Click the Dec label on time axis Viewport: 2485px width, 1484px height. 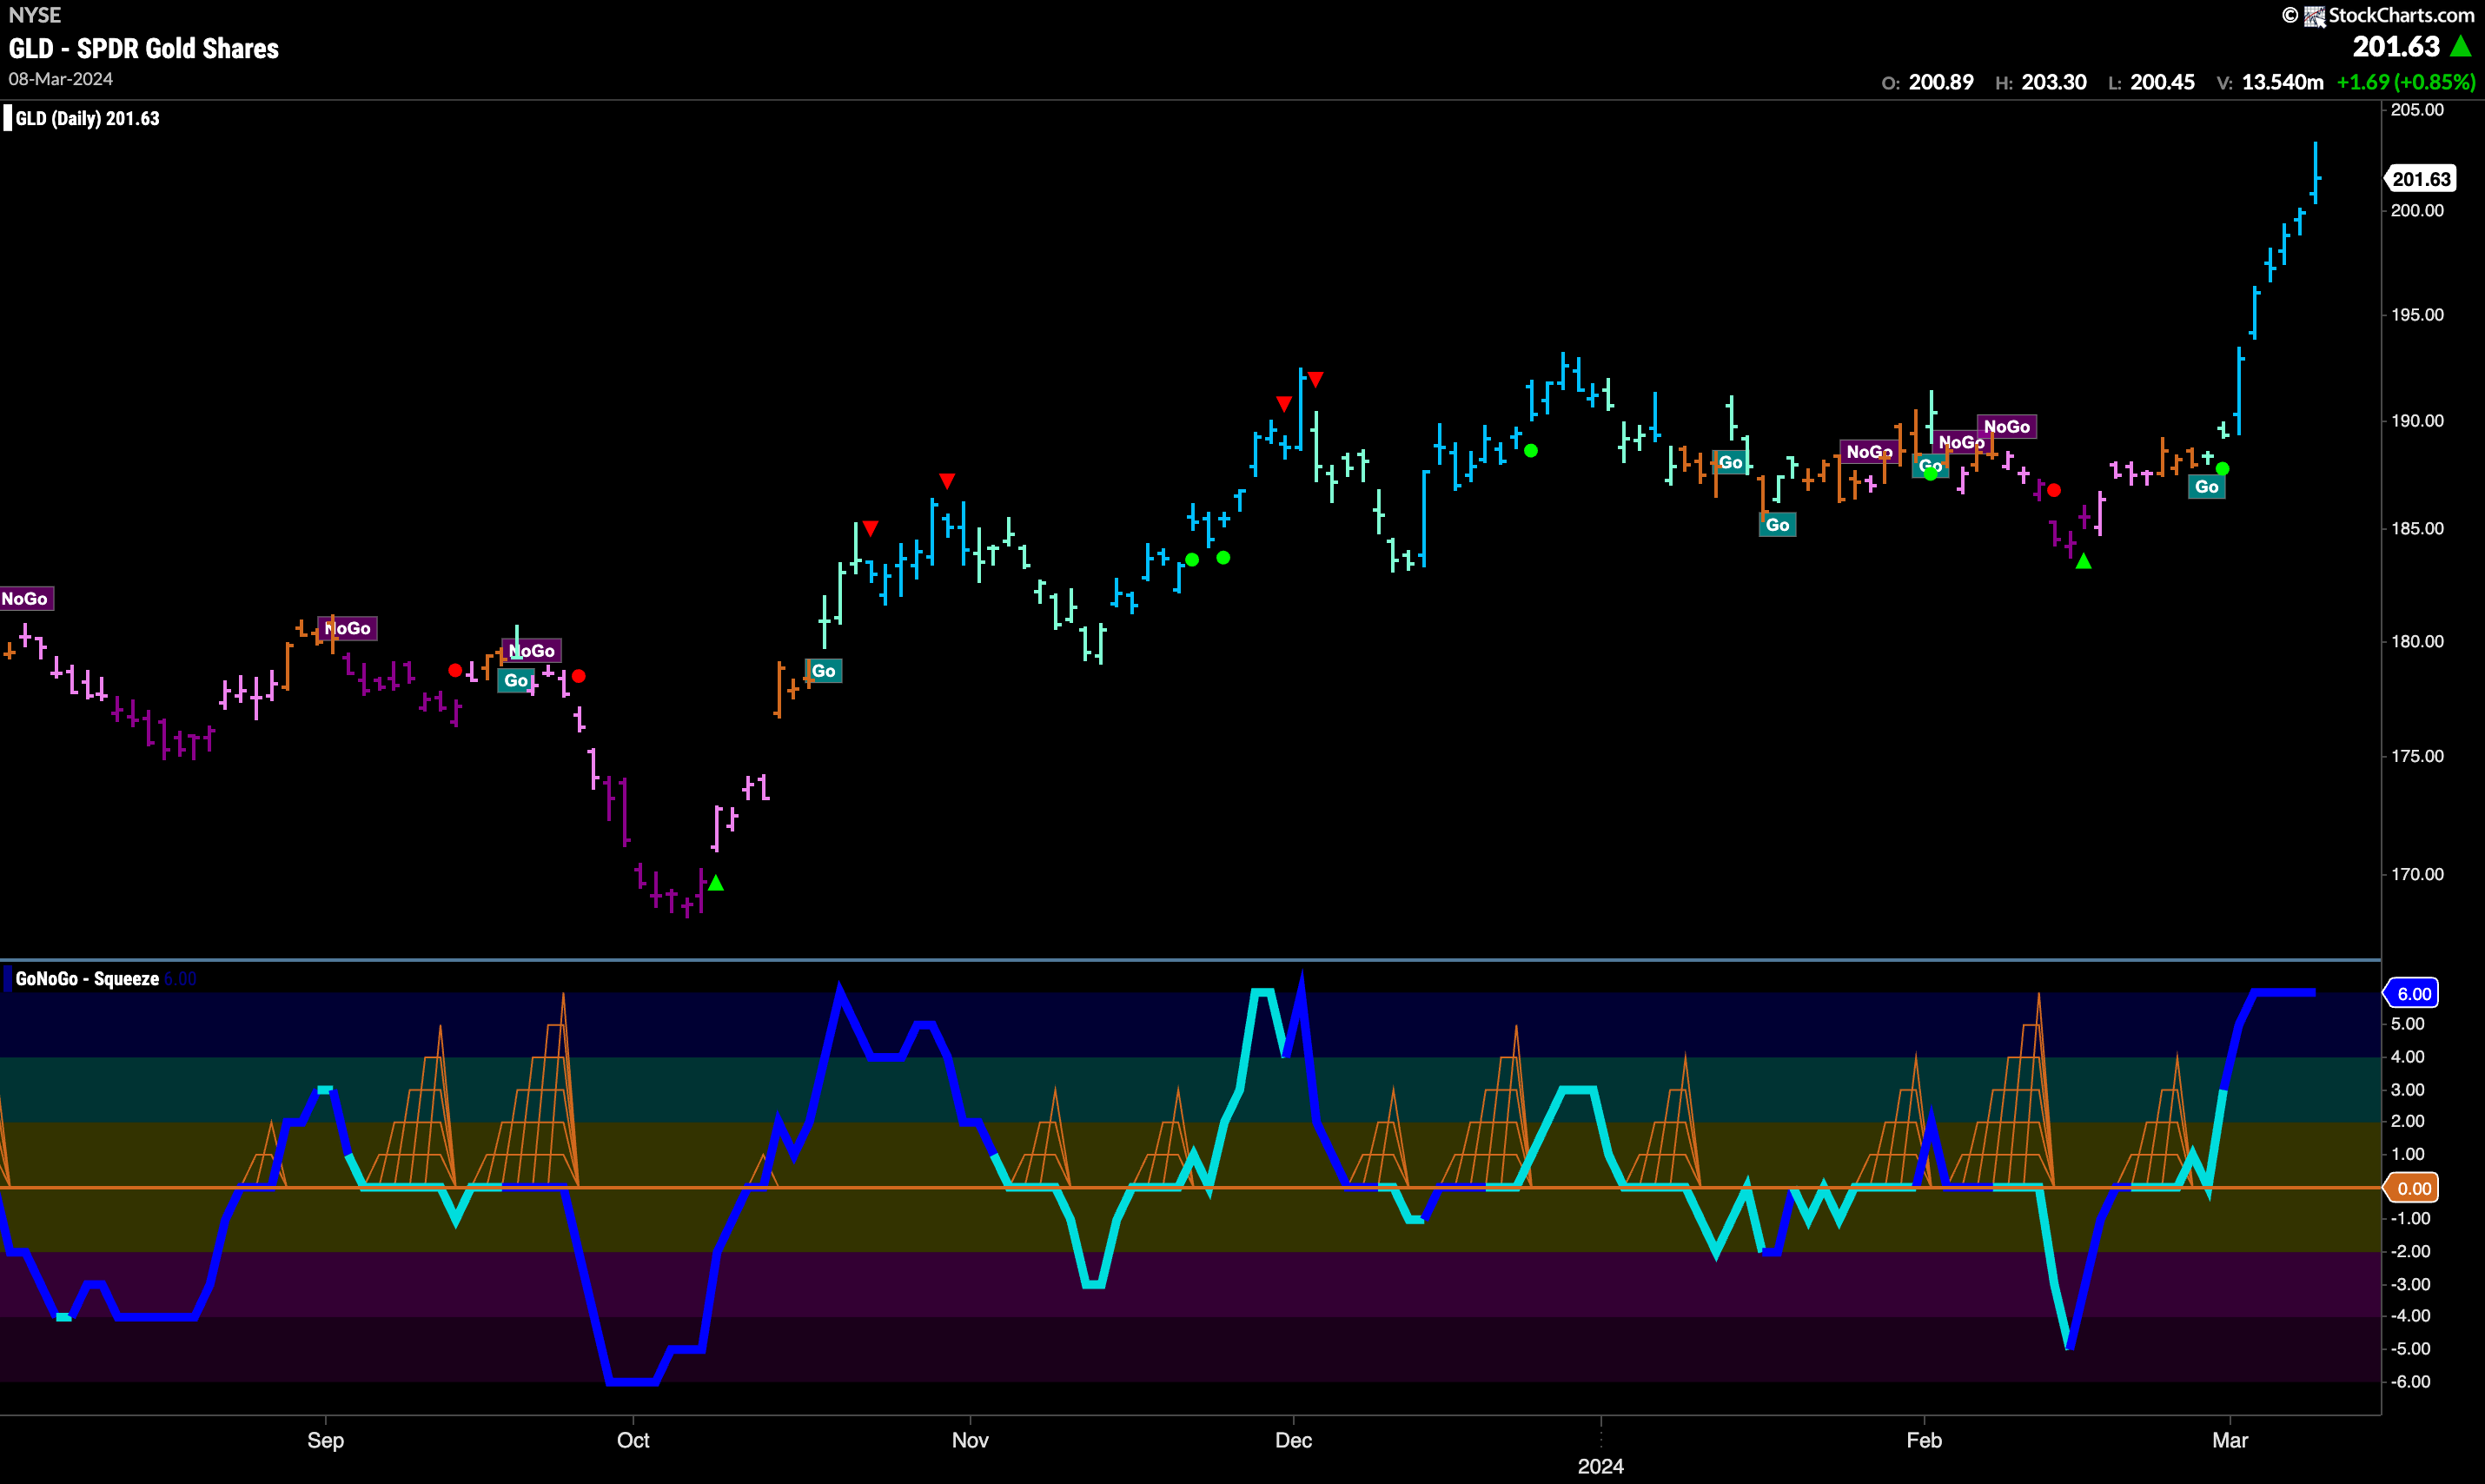tap(1293, 1440)
